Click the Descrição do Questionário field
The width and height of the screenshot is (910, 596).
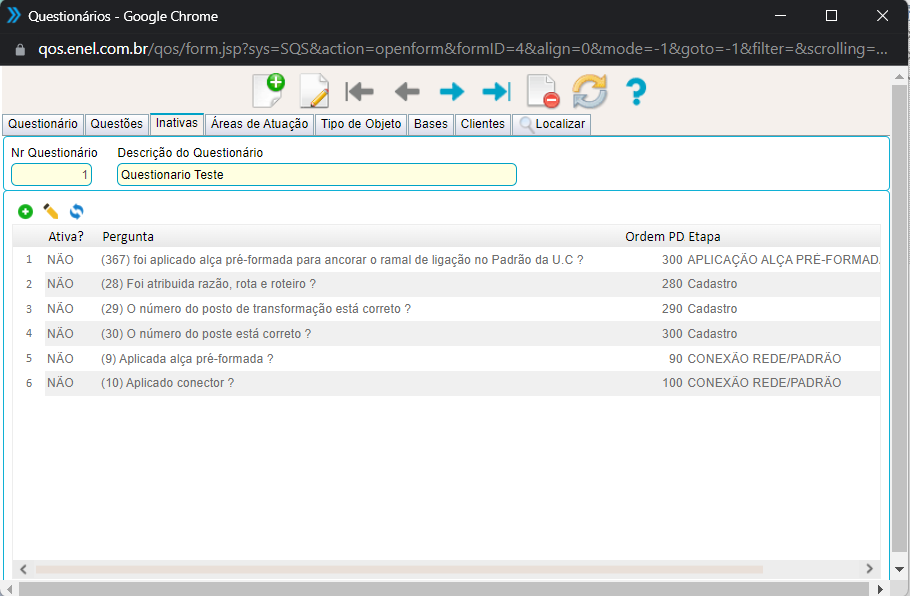[316, 175]
